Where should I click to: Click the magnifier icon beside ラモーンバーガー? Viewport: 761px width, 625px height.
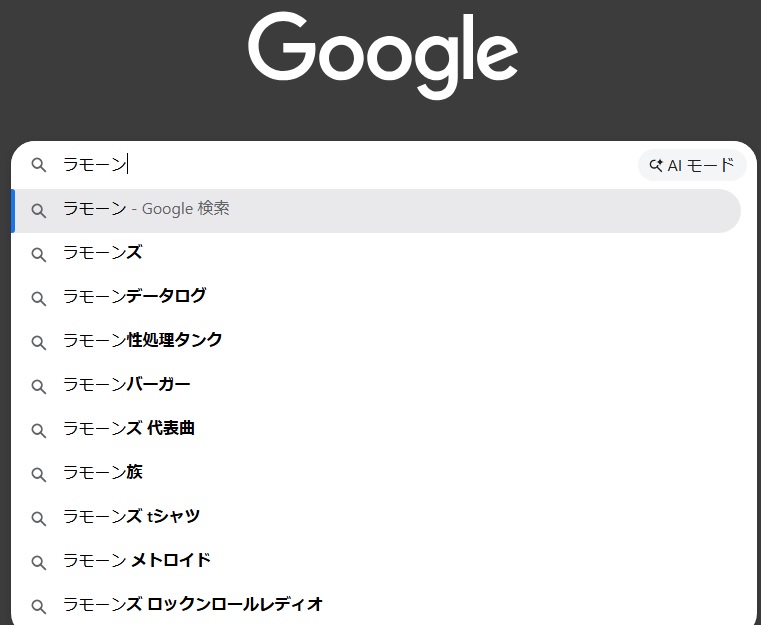tap(39, 386)
